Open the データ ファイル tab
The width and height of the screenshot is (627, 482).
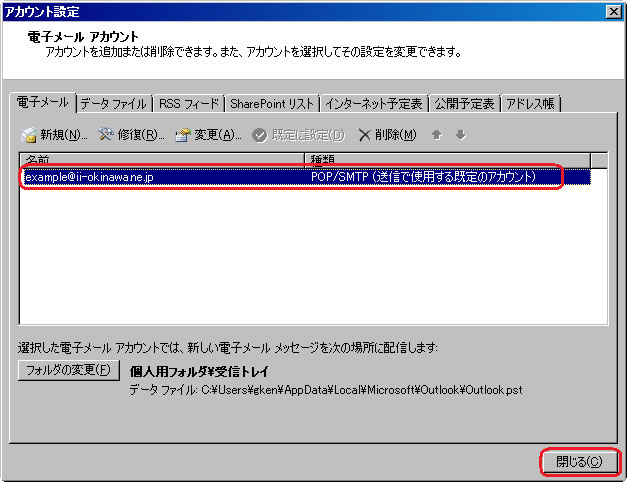114,104
